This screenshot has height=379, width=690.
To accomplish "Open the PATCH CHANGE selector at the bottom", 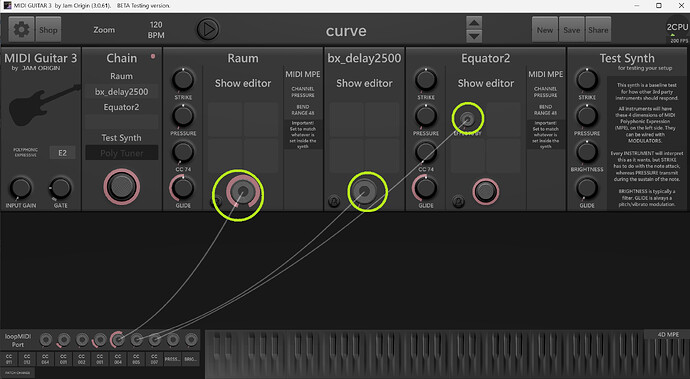I will (x=18, y=372).
